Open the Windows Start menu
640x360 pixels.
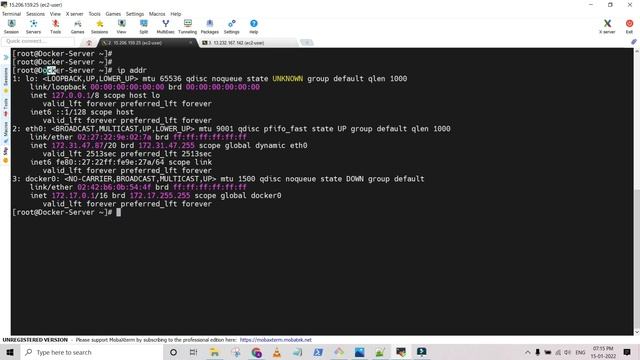click(x=10, y=352)
